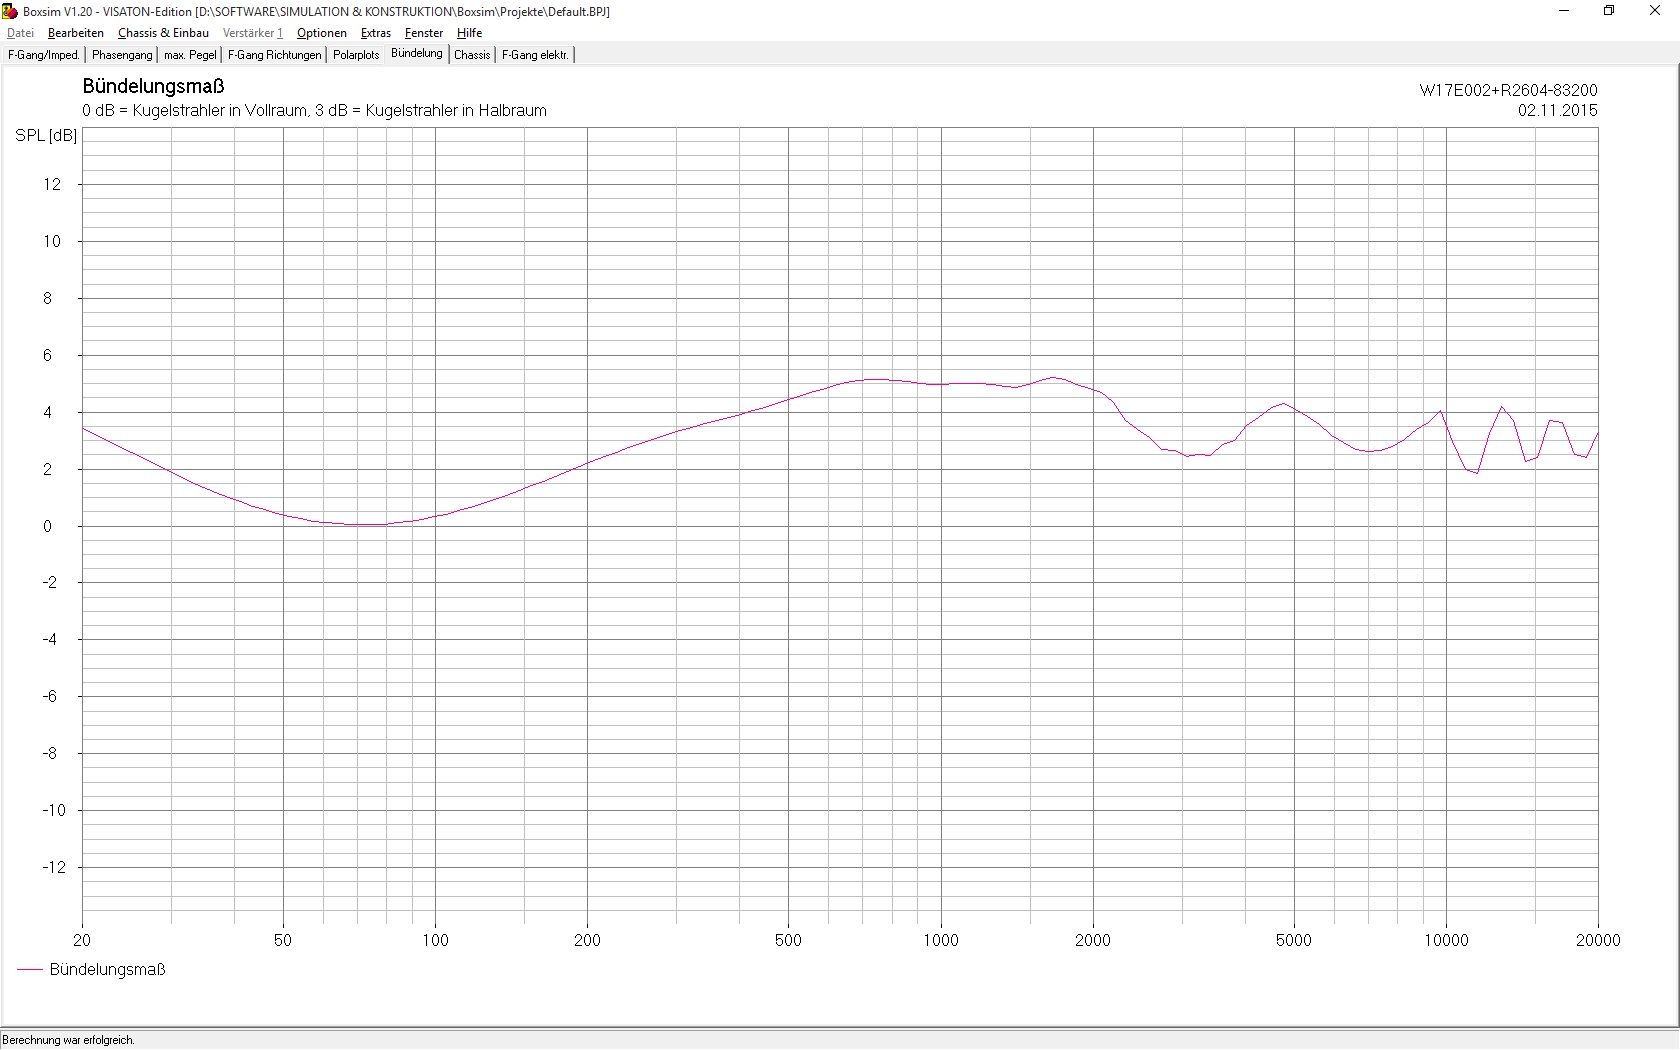1680x1050 pixels.
Task: Select the max. Pegel tab
Action: pos(190,55)
